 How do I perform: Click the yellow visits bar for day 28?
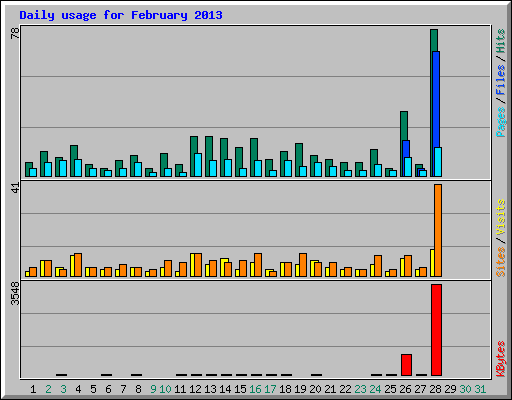tap(432, 263)
